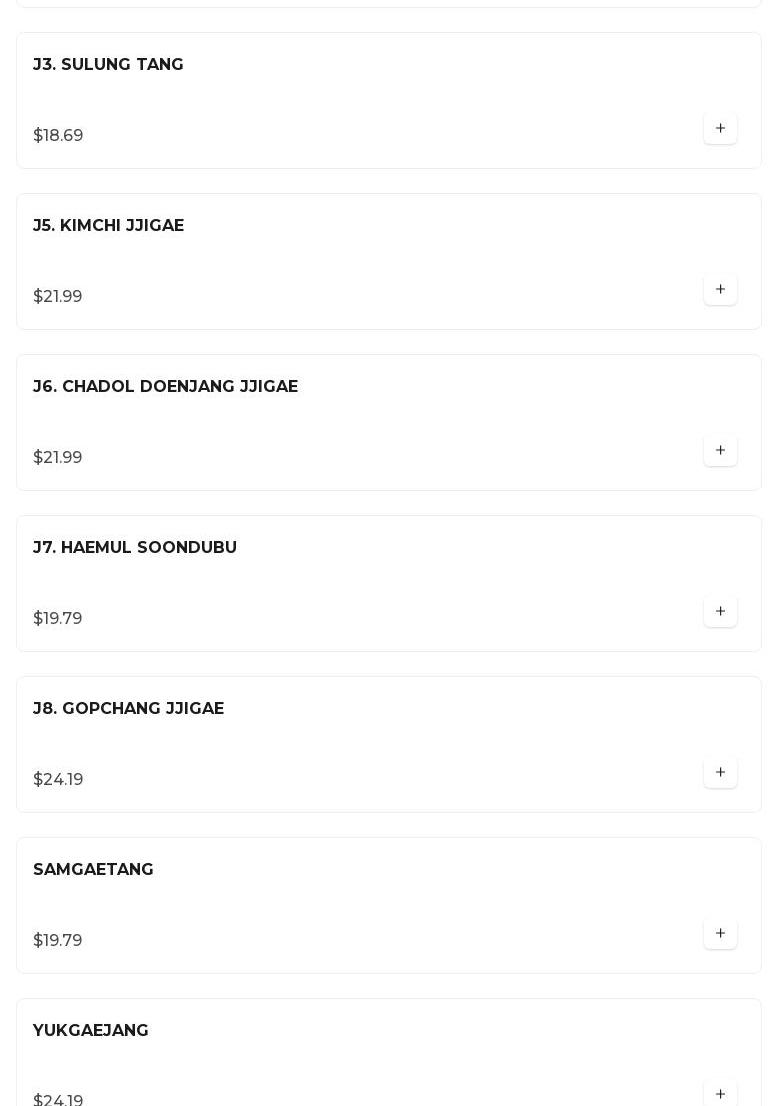Open J8. GOPCHANG JJIGAE title

tap(128, 708)
